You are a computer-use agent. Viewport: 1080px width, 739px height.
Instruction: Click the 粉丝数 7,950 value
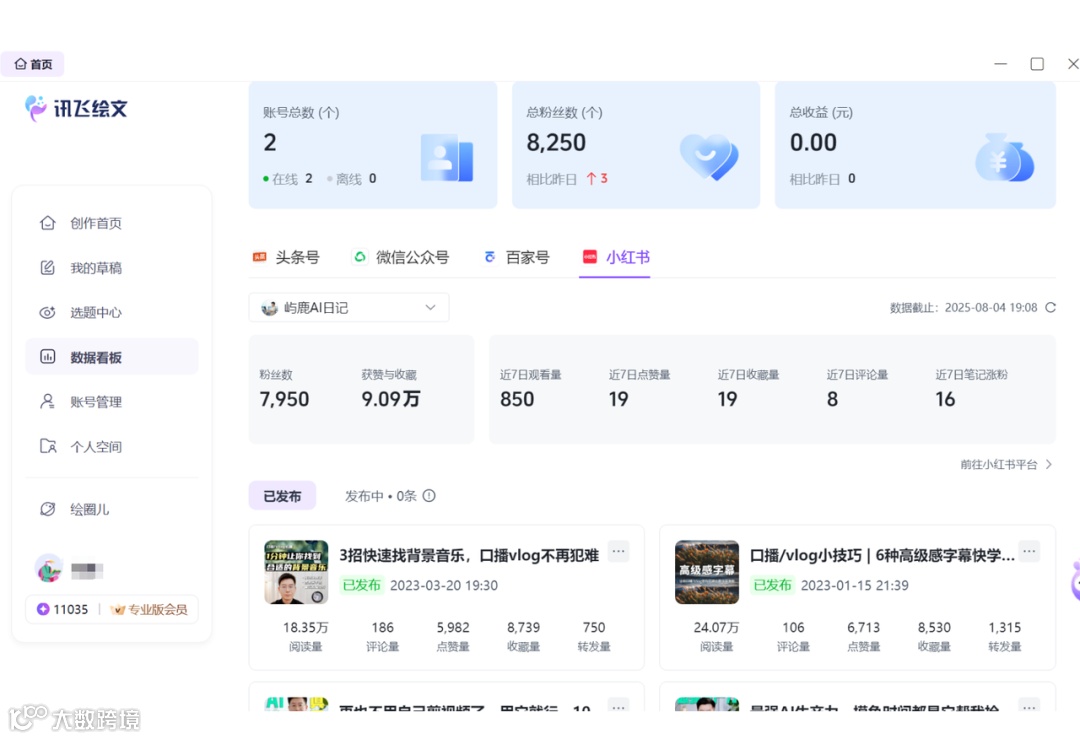(x=284, y=399)
